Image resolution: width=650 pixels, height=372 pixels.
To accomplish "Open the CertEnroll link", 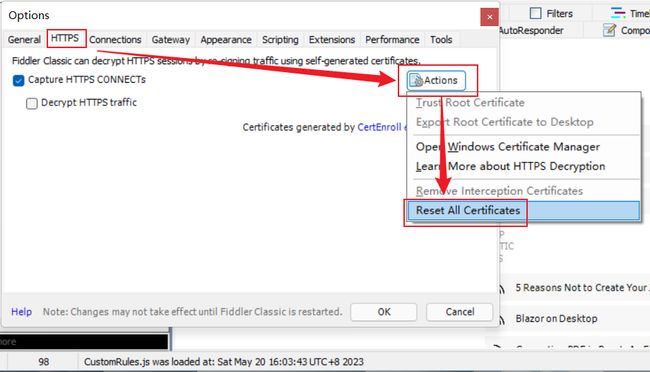I will pyautogui.click(x=379, y=127).
